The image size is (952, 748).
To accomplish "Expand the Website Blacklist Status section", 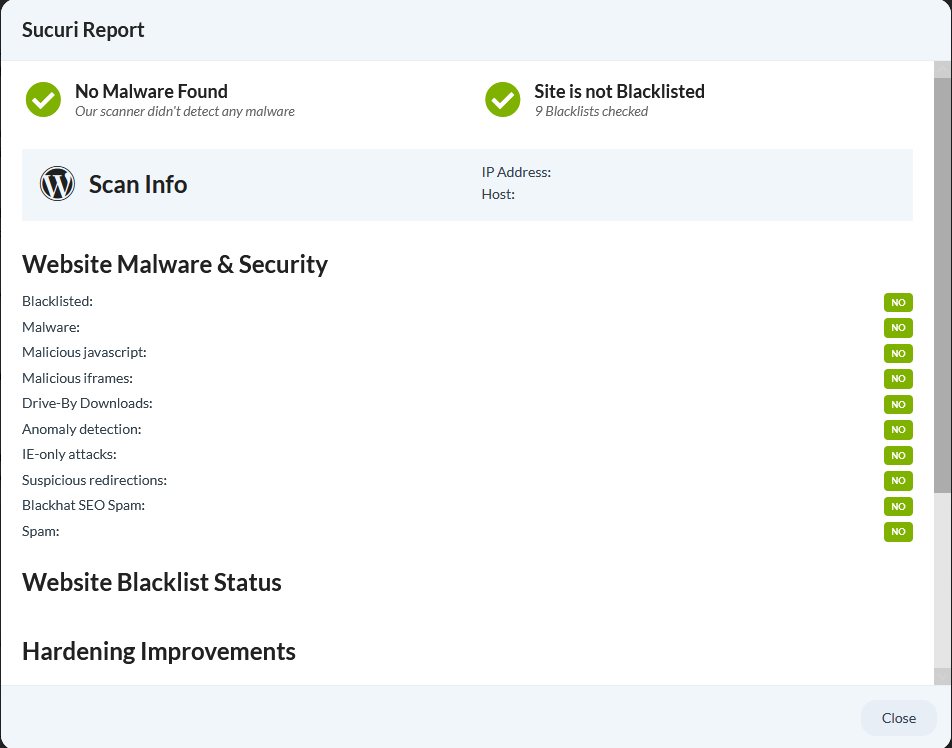I will (152, 582).
